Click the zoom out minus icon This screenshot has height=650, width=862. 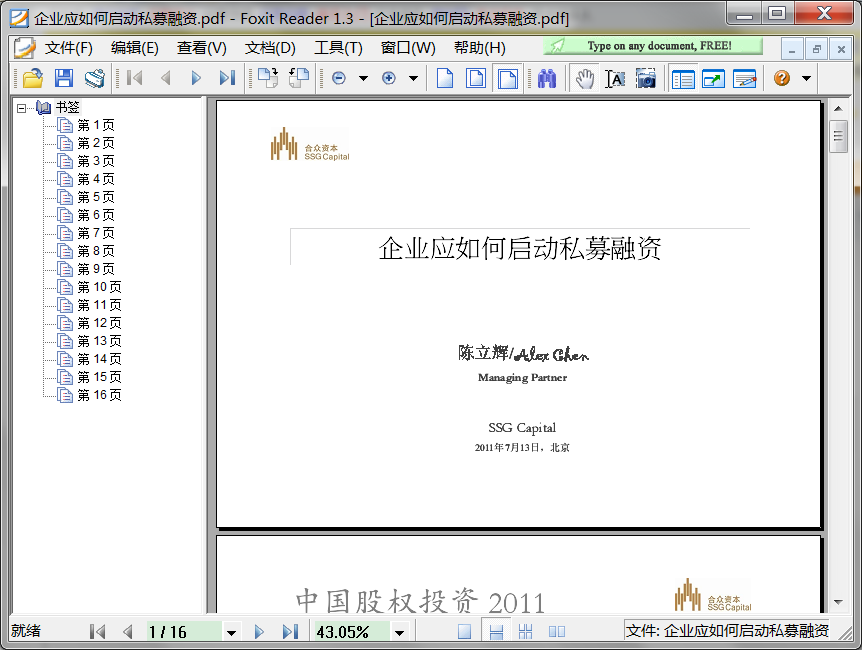tap(339, 79)
